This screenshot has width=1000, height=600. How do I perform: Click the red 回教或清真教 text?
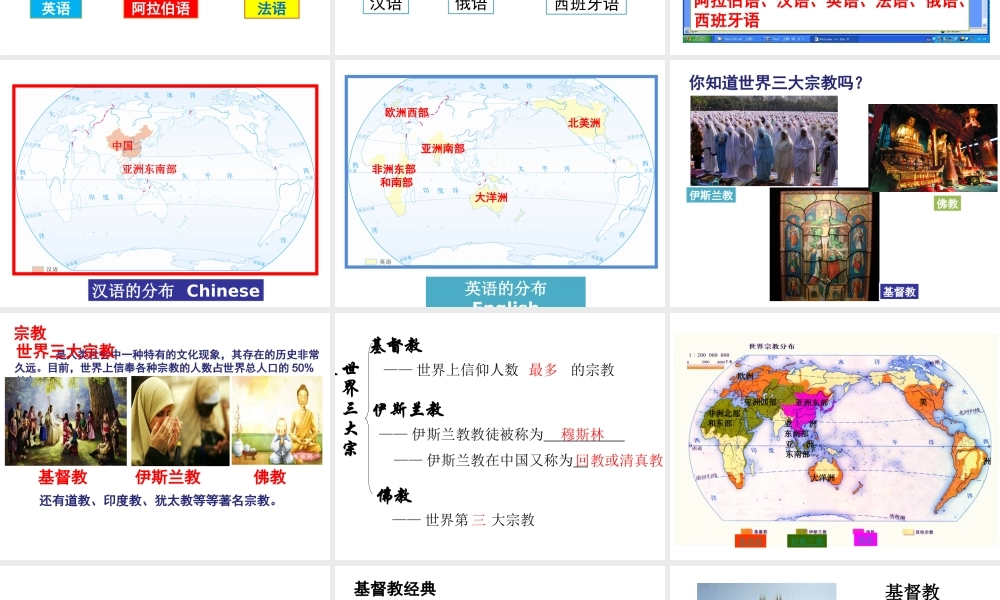(x=619, y=460)
